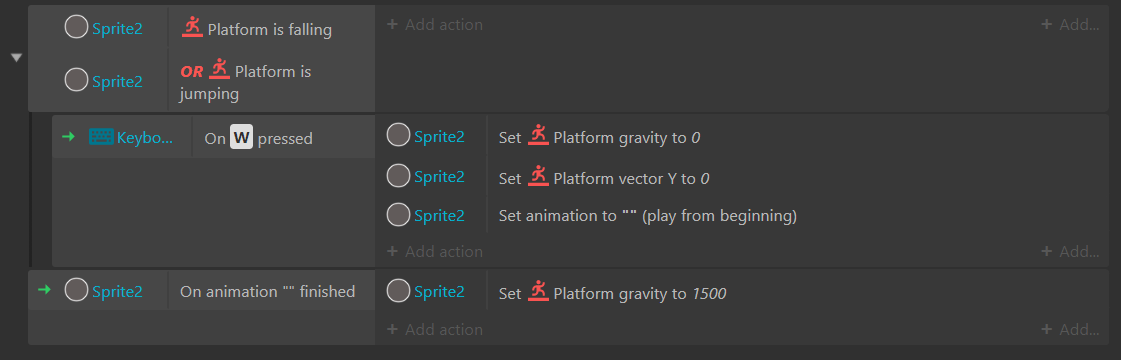Add action under the W pressed event

435,251
